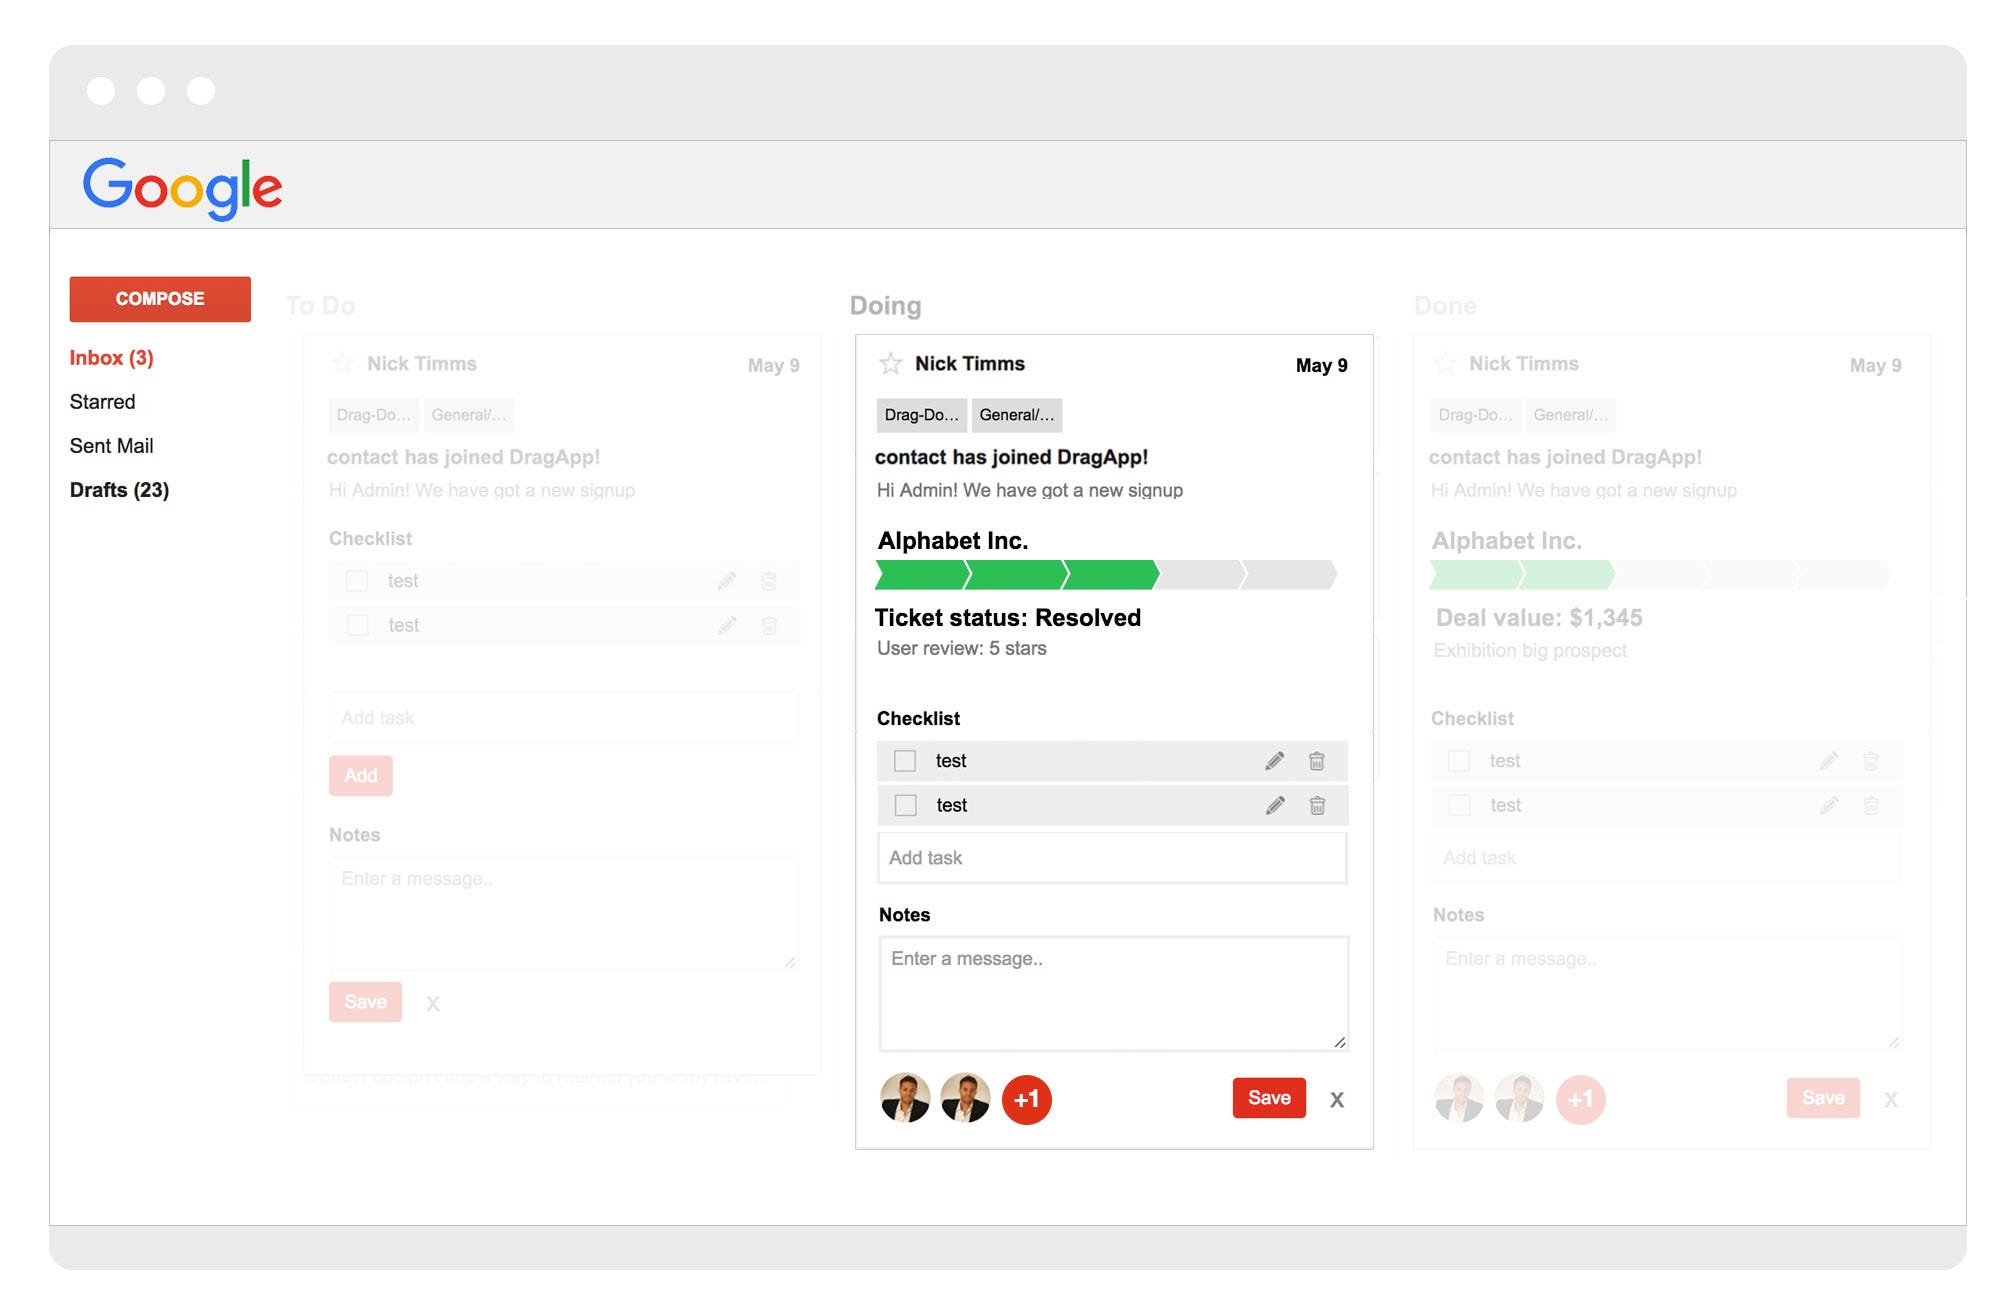
Task: Click 'Ticket status: Resolved' text
Action: 1008,618
